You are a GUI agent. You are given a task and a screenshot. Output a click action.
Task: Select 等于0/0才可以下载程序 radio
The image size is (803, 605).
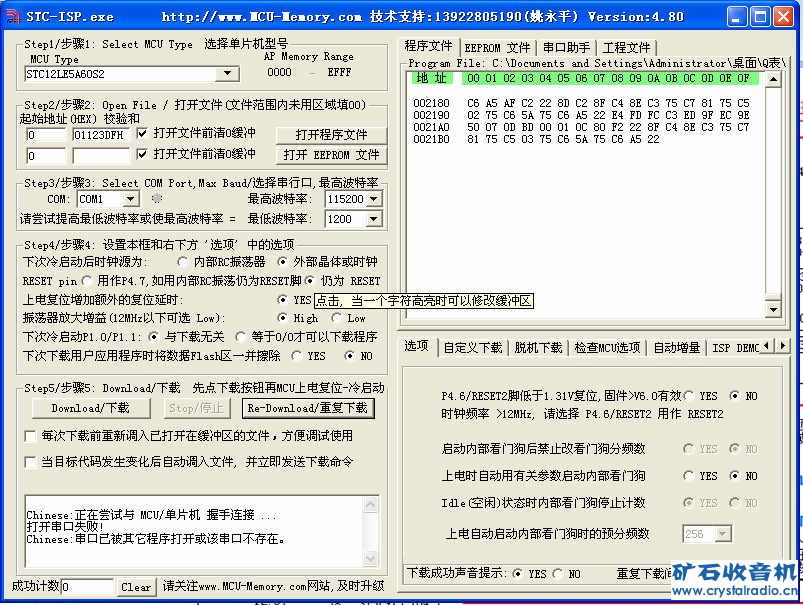pos(240,337)
